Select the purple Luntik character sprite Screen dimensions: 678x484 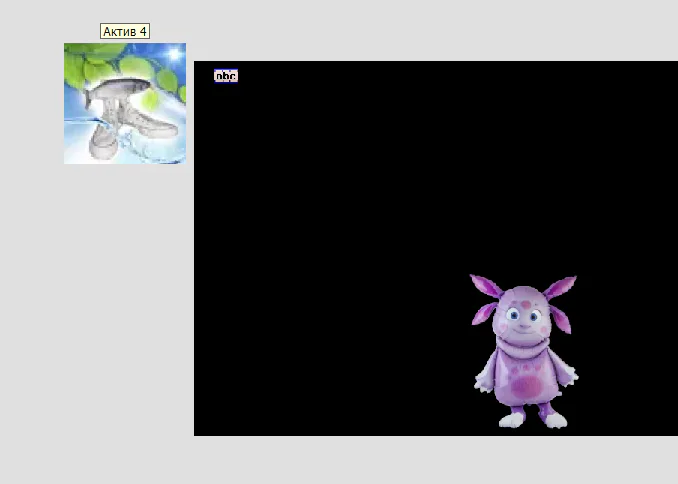(524, 351)
